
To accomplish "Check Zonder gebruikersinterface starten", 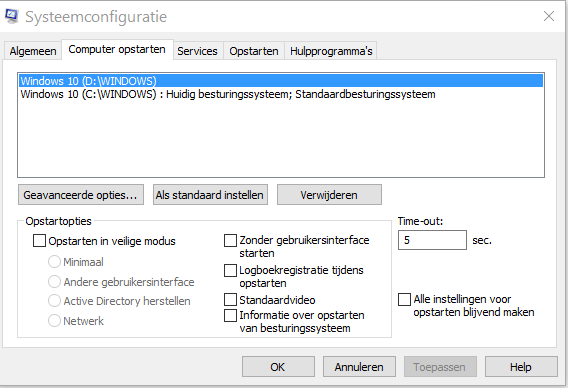I will (x=230, y=240).
